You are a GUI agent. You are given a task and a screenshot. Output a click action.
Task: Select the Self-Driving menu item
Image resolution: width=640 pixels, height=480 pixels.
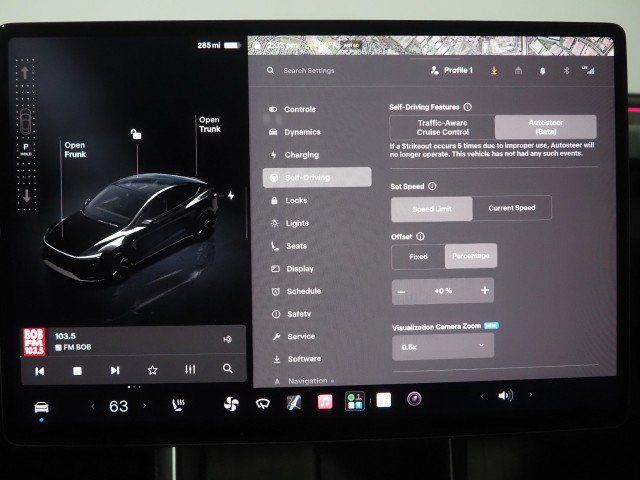click(x=317, y=178)
